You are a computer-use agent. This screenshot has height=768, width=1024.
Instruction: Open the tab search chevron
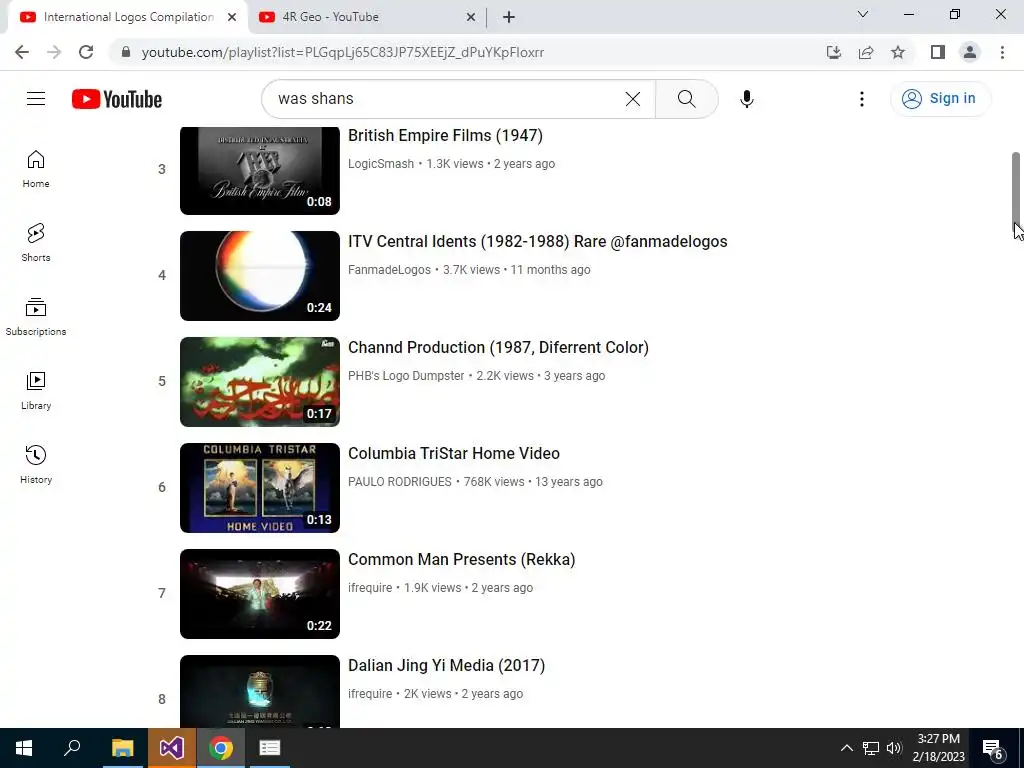coord(863,14)
